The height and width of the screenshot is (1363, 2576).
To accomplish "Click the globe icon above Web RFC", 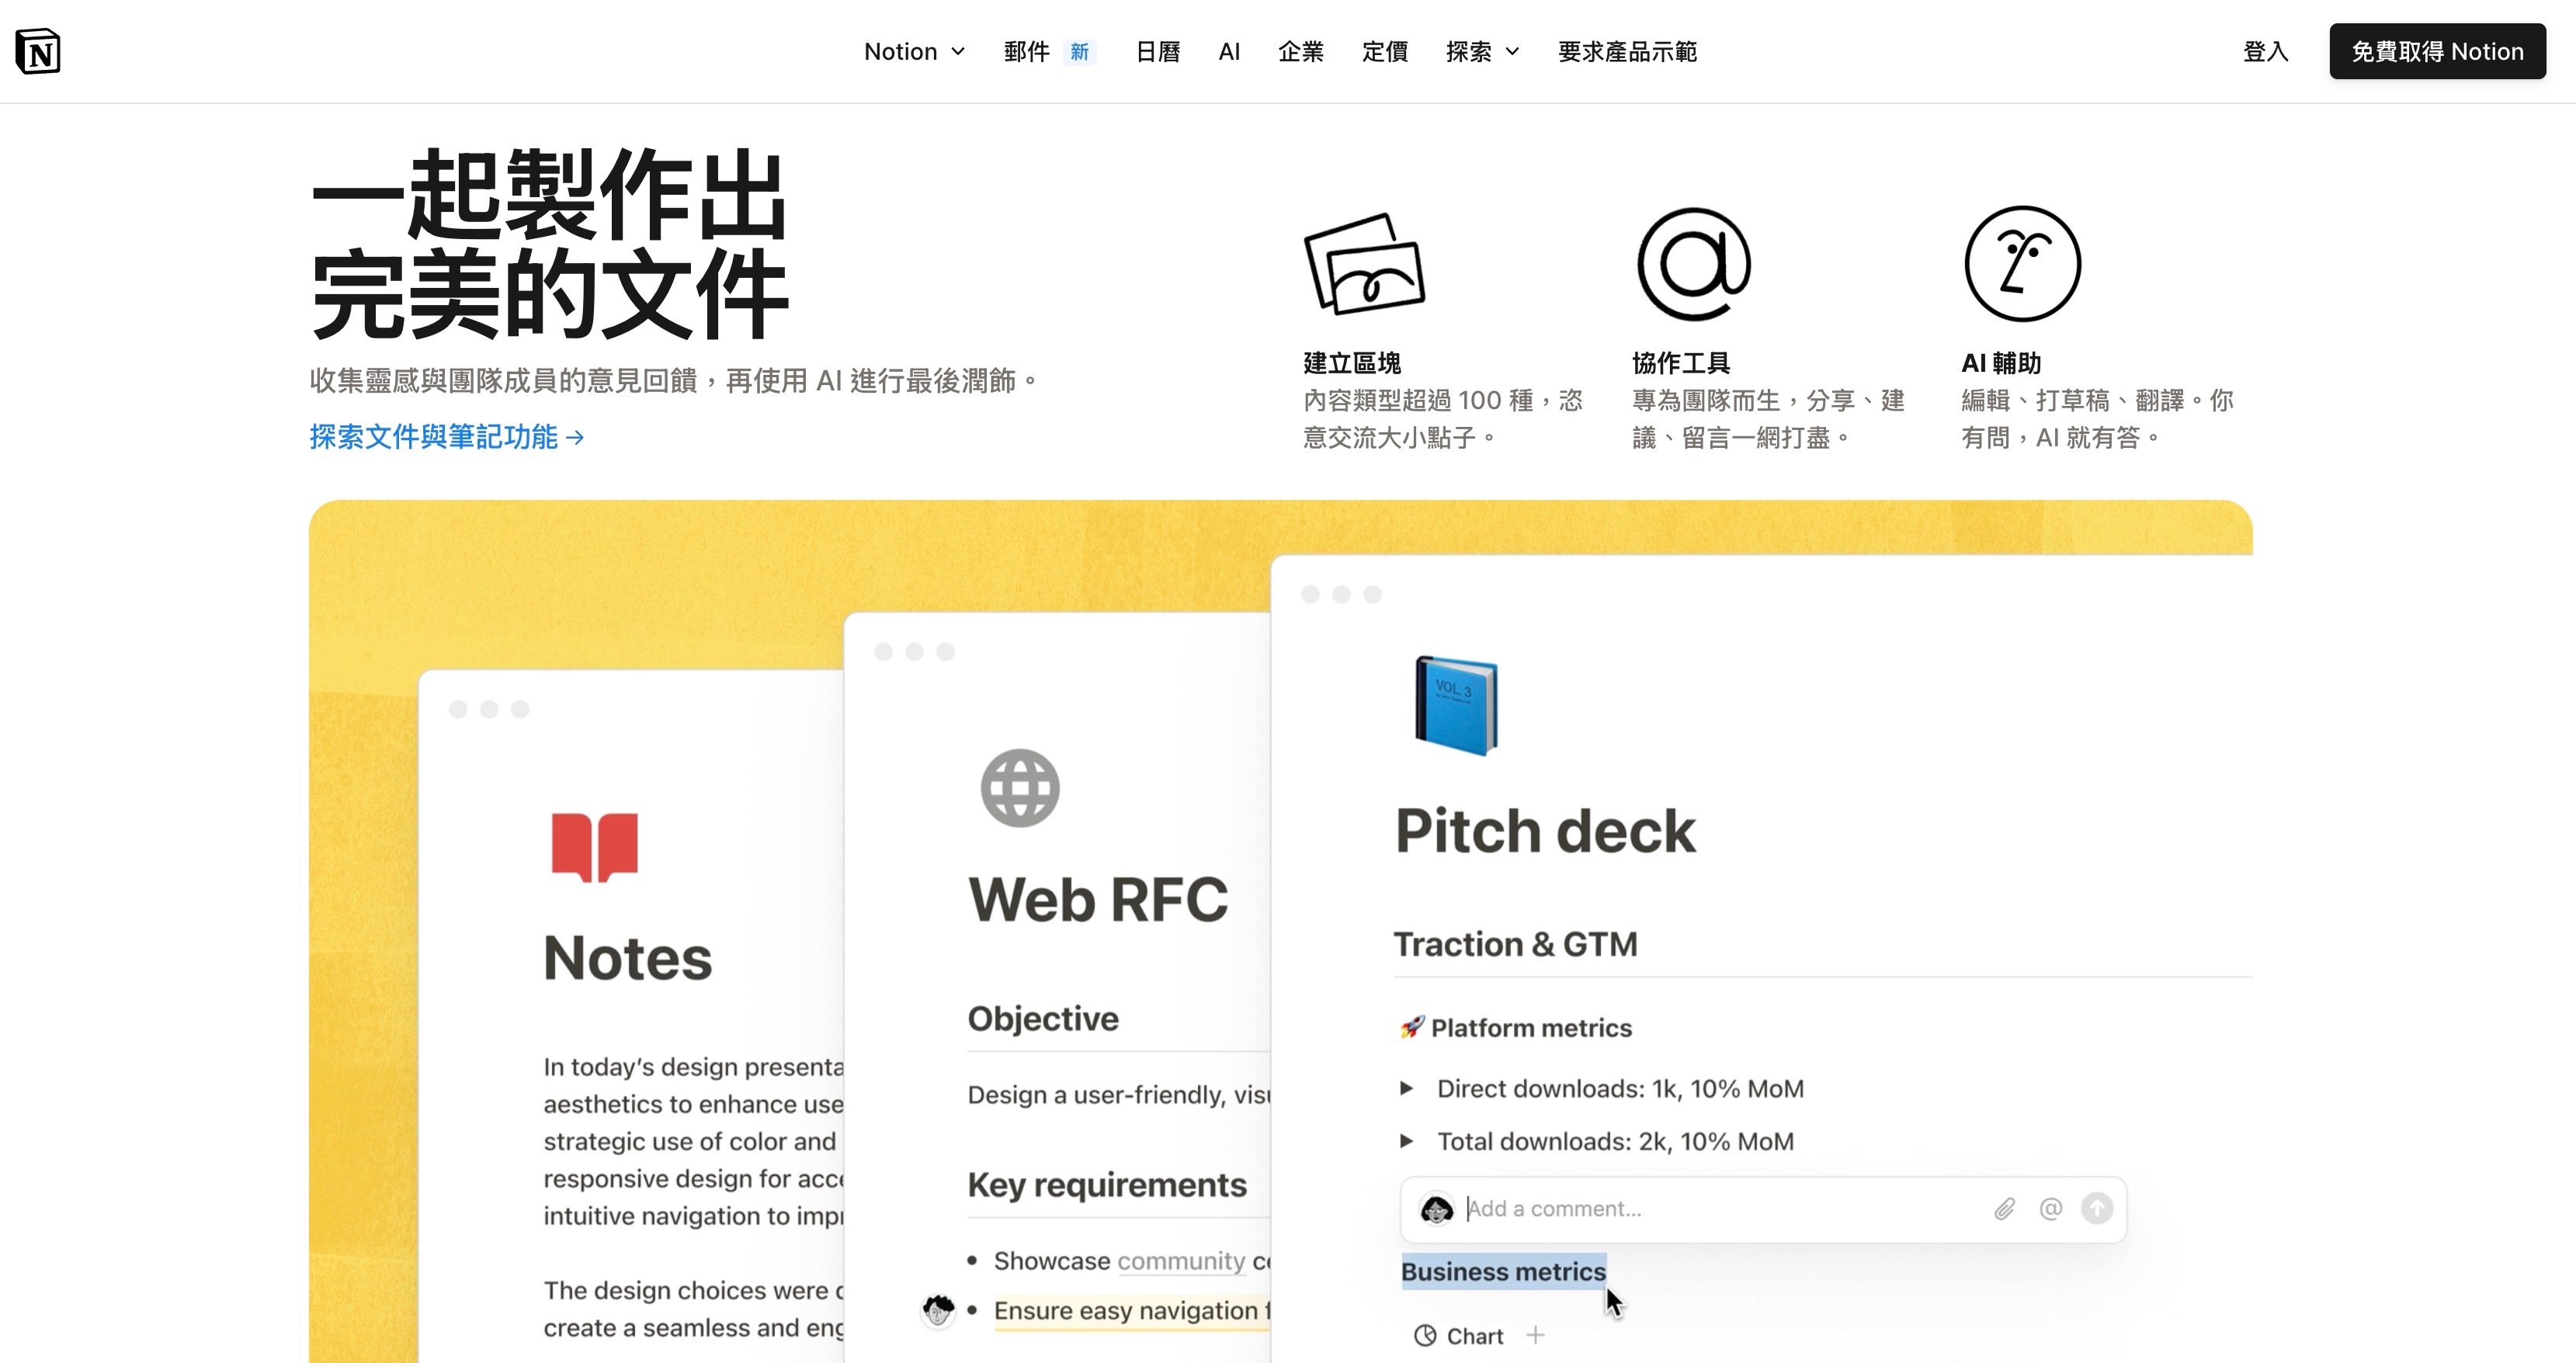I will [x=1019, y=788].
